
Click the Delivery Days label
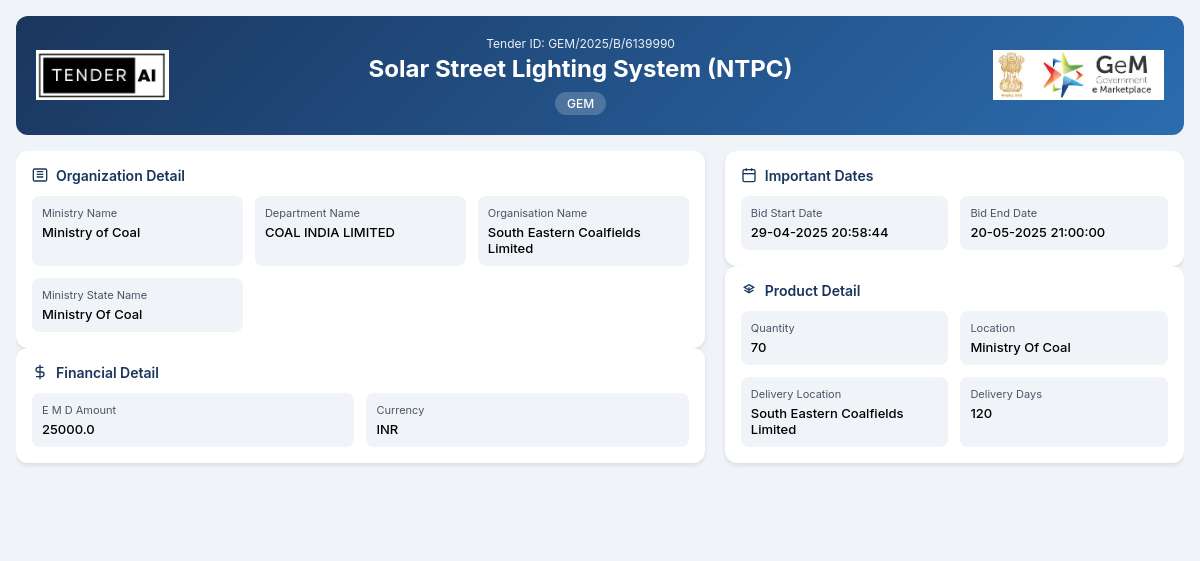pyautogui.click(x=1006, y=394)
